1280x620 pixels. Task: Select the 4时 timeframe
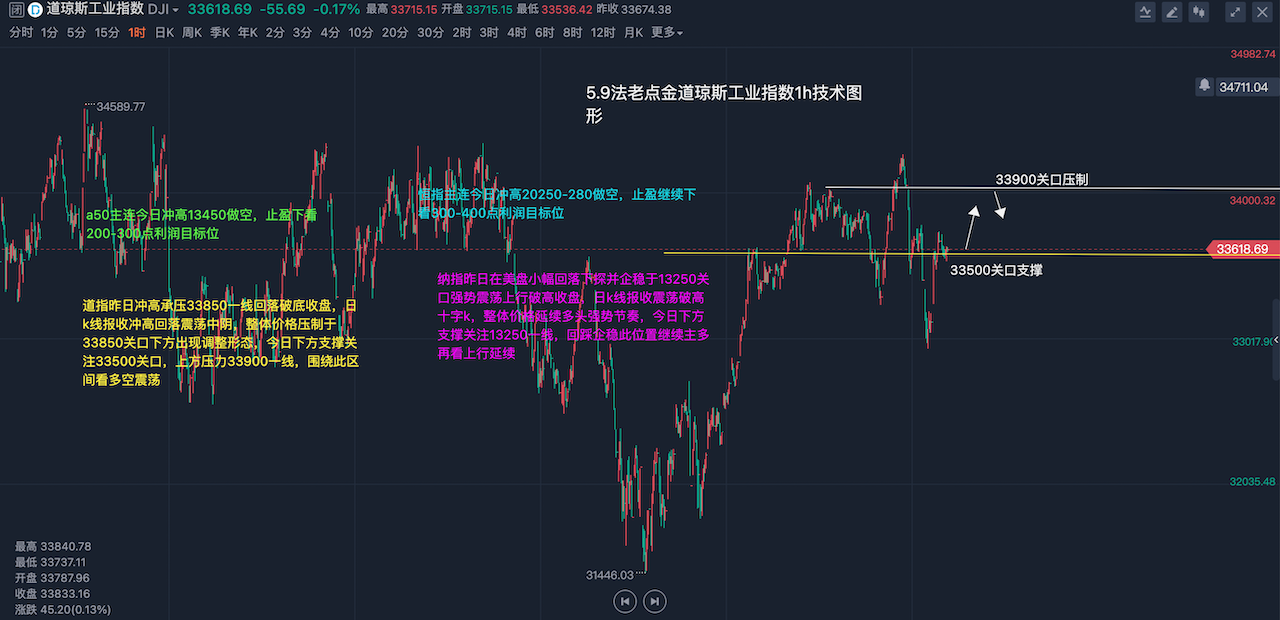coord(516,32)
